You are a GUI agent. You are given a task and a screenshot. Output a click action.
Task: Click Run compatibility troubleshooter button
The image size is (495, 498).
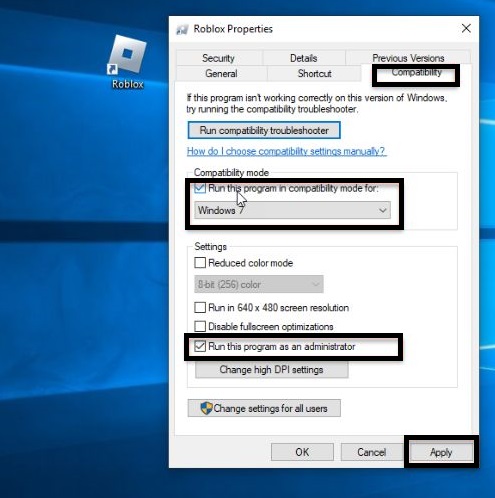click(264, 130)
